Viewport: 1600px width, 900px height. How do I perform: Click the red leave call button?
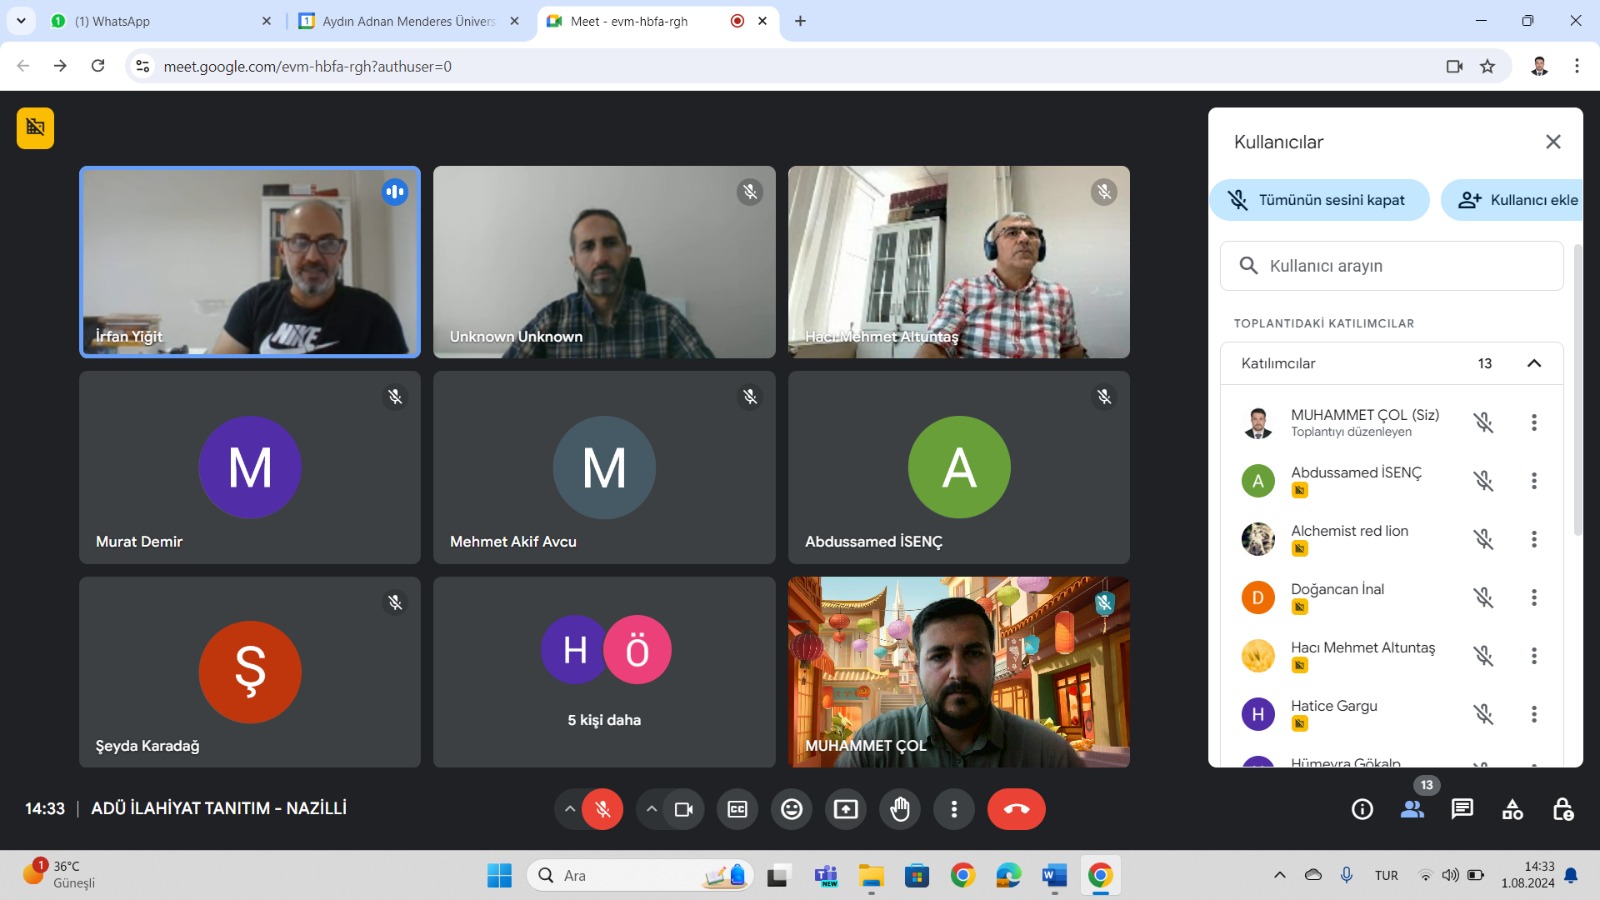click(x=1016, y=809)
